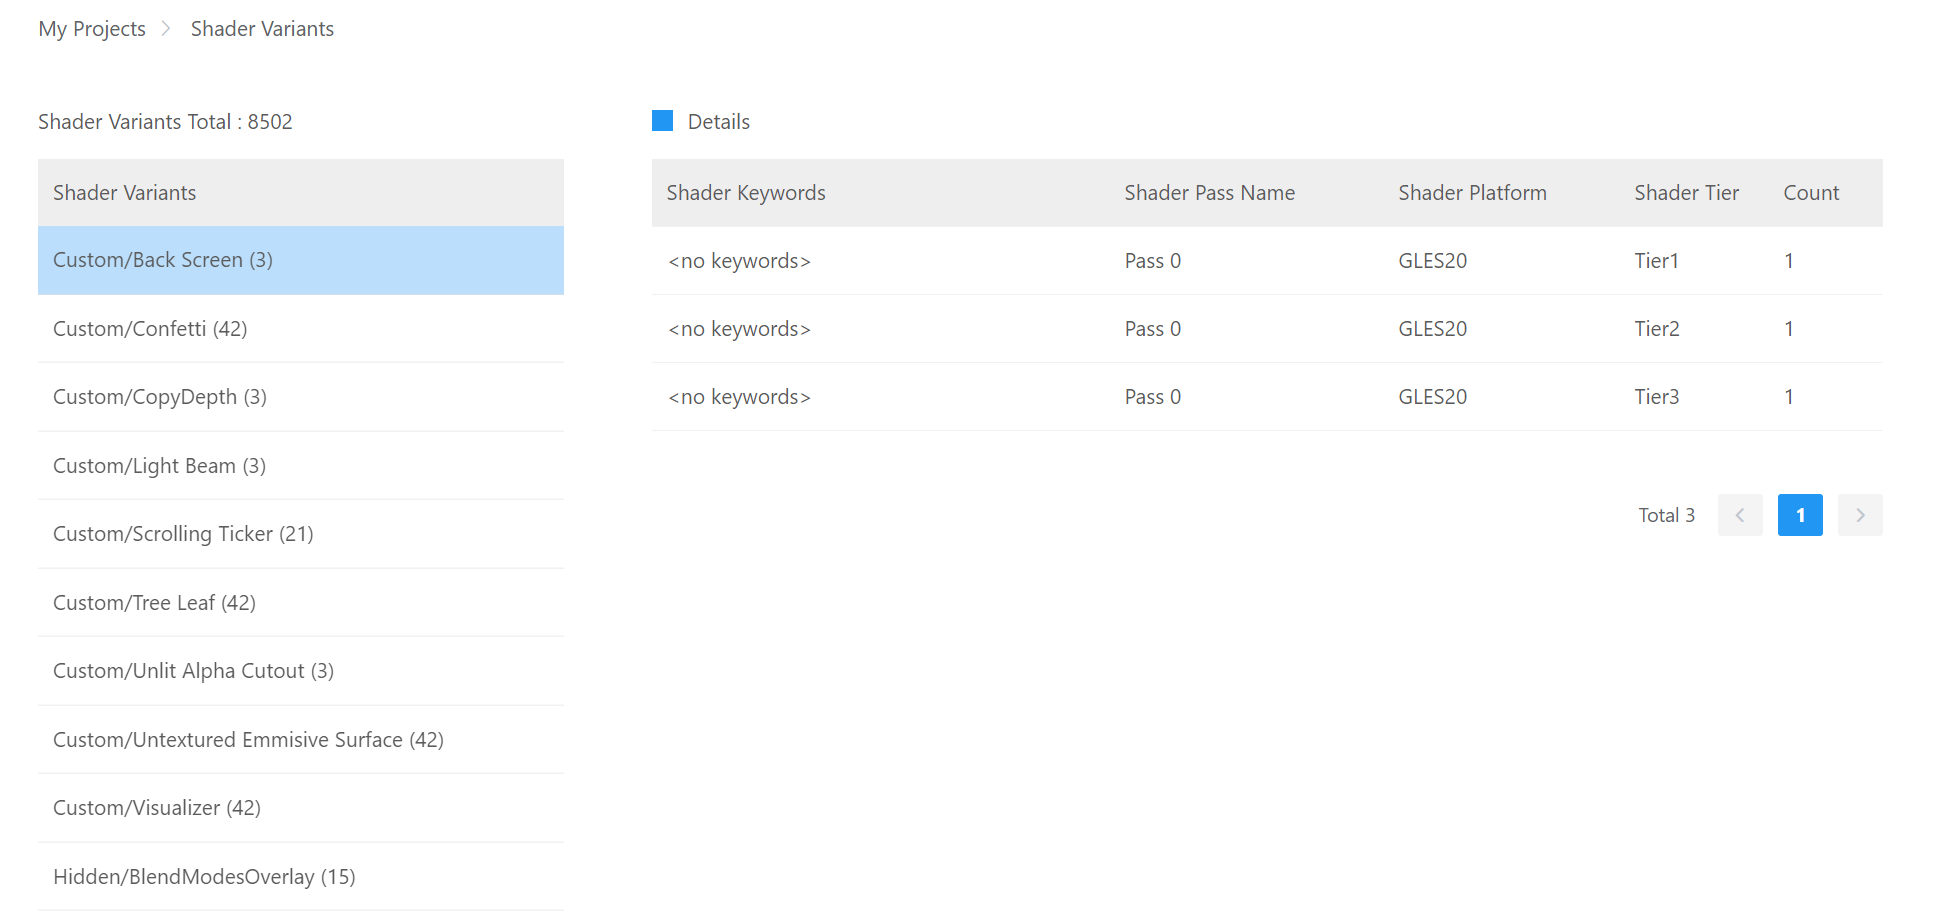Select page 1 in the pagination

(x=1799, y=515)
